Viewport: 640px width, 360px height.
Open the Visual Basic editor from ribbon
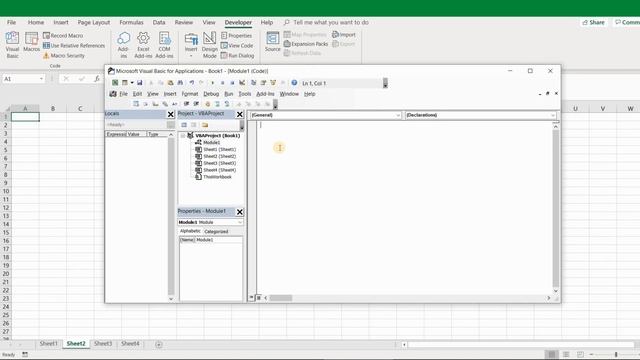click(12, 45)
